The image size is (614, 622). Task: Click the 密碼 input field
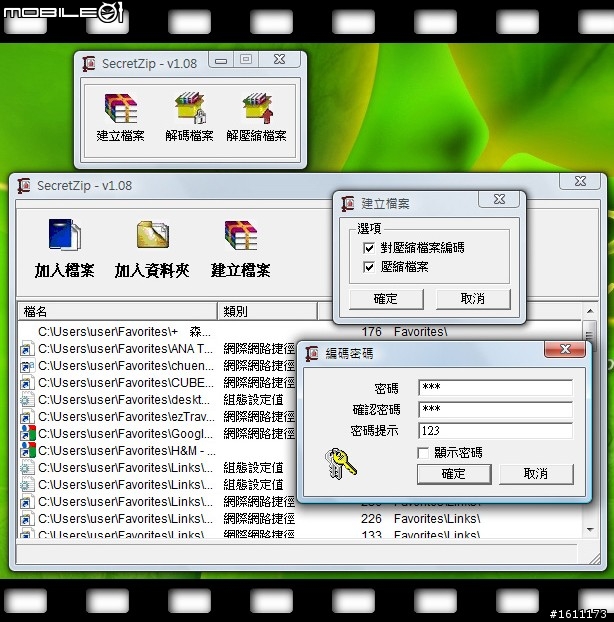[495, 388]
